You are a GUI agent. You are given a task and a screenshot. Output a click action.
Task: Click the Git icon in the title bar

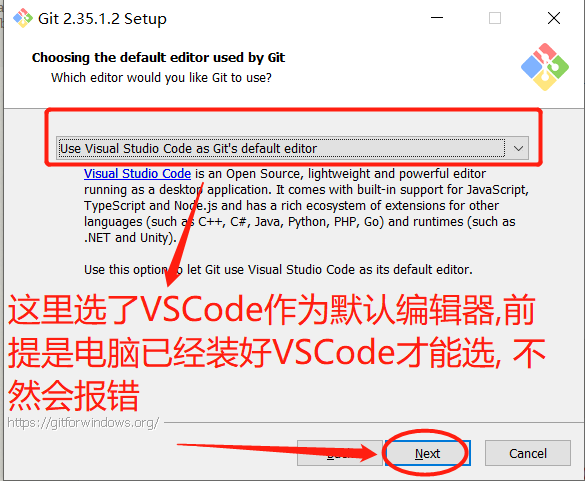pos(23,18)
